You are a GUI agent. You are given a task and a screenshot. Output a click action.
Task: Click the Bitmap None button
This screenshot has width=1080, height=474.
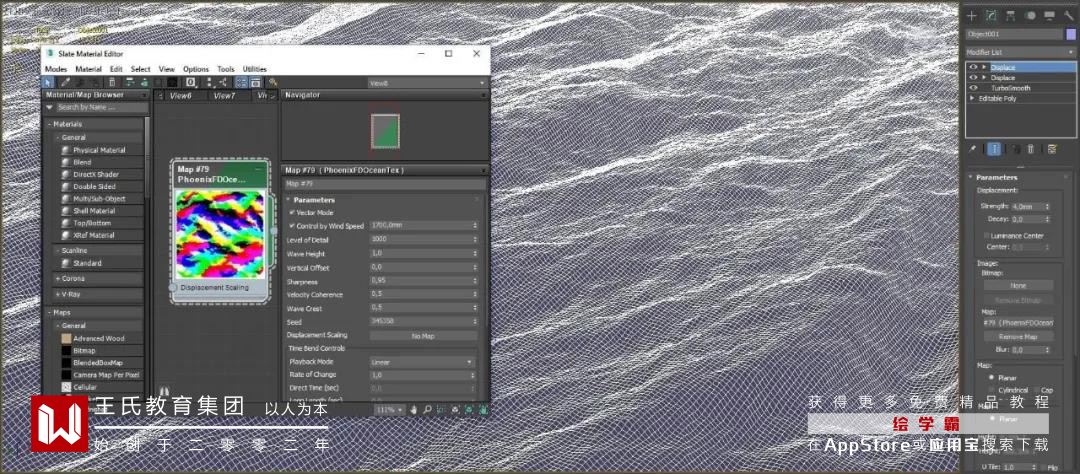[1018, 285]
